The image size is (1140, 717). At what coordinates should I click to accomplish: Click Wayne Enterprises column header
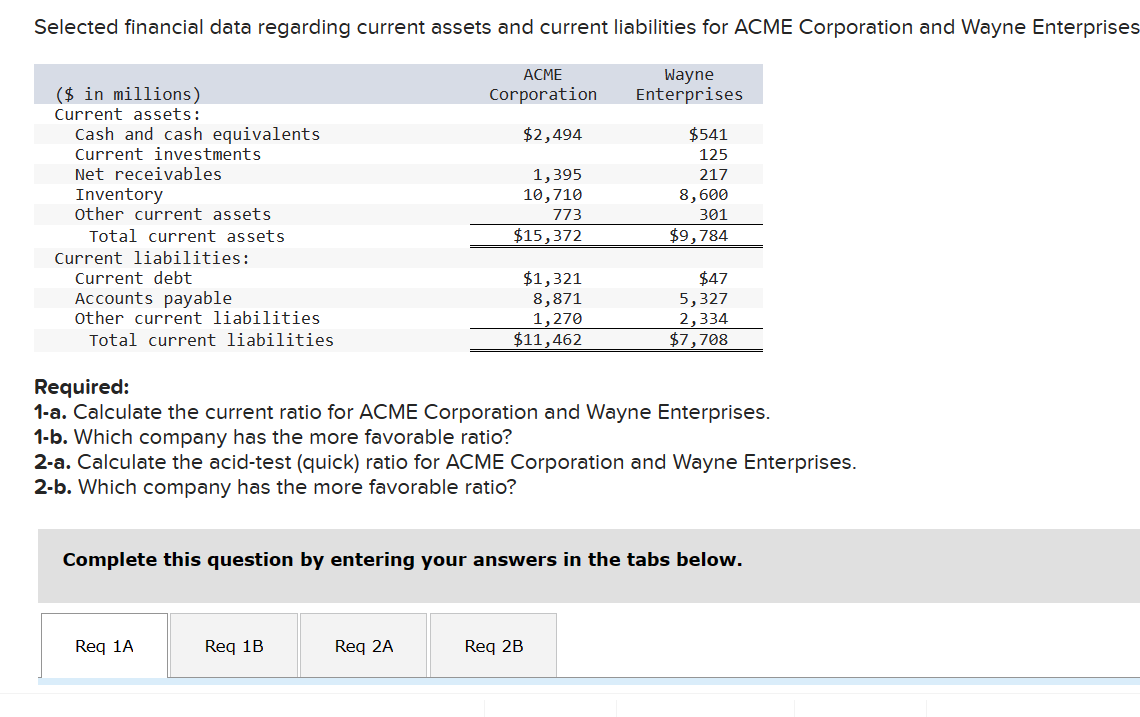tap(689, 84)
